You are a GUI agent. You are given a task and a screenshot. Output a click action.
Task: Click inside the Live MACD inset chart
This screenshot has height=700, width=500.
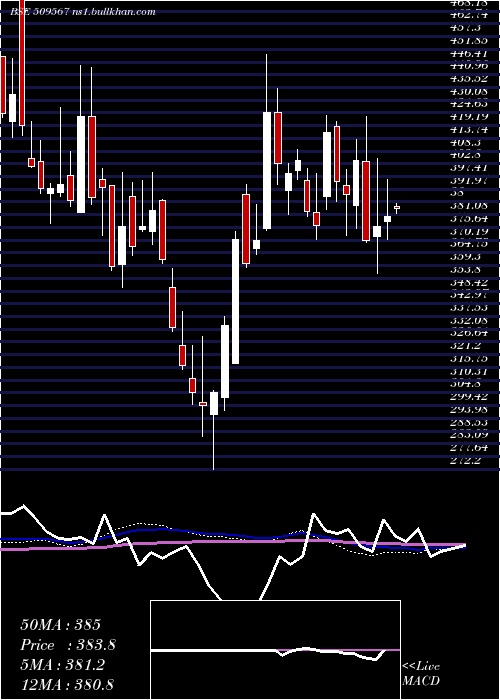click(275, 650)
